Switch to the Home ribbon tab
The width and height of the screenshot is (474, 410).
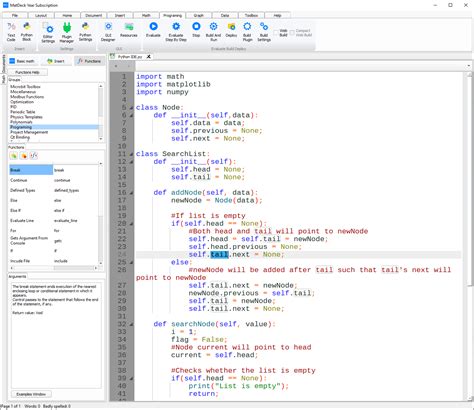pos(67,15)
